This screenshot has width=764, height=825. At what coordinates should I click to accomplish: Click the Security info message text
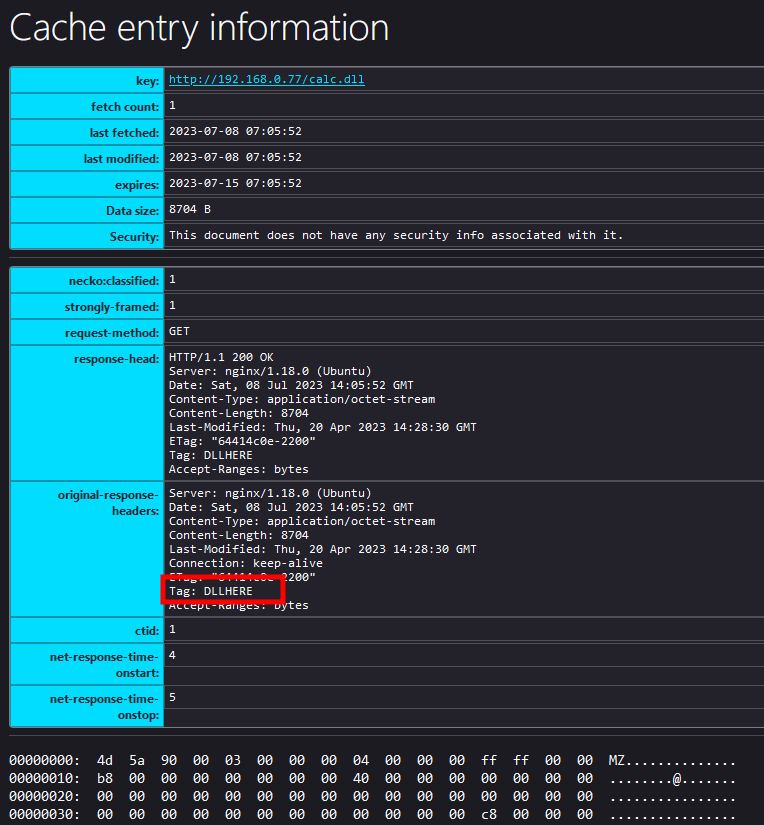(x=396, y=236)
